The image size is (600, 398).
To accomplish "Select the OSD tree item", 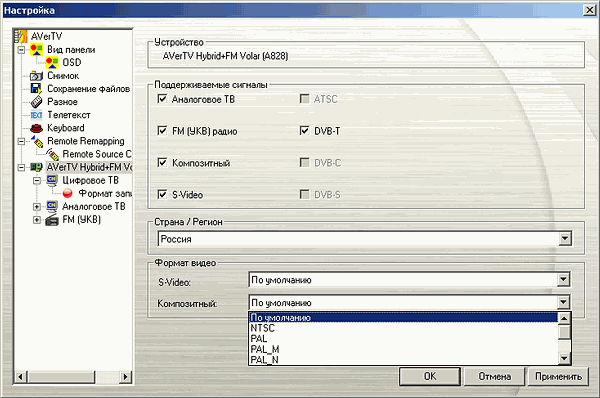I will click(x=72, y=62).
